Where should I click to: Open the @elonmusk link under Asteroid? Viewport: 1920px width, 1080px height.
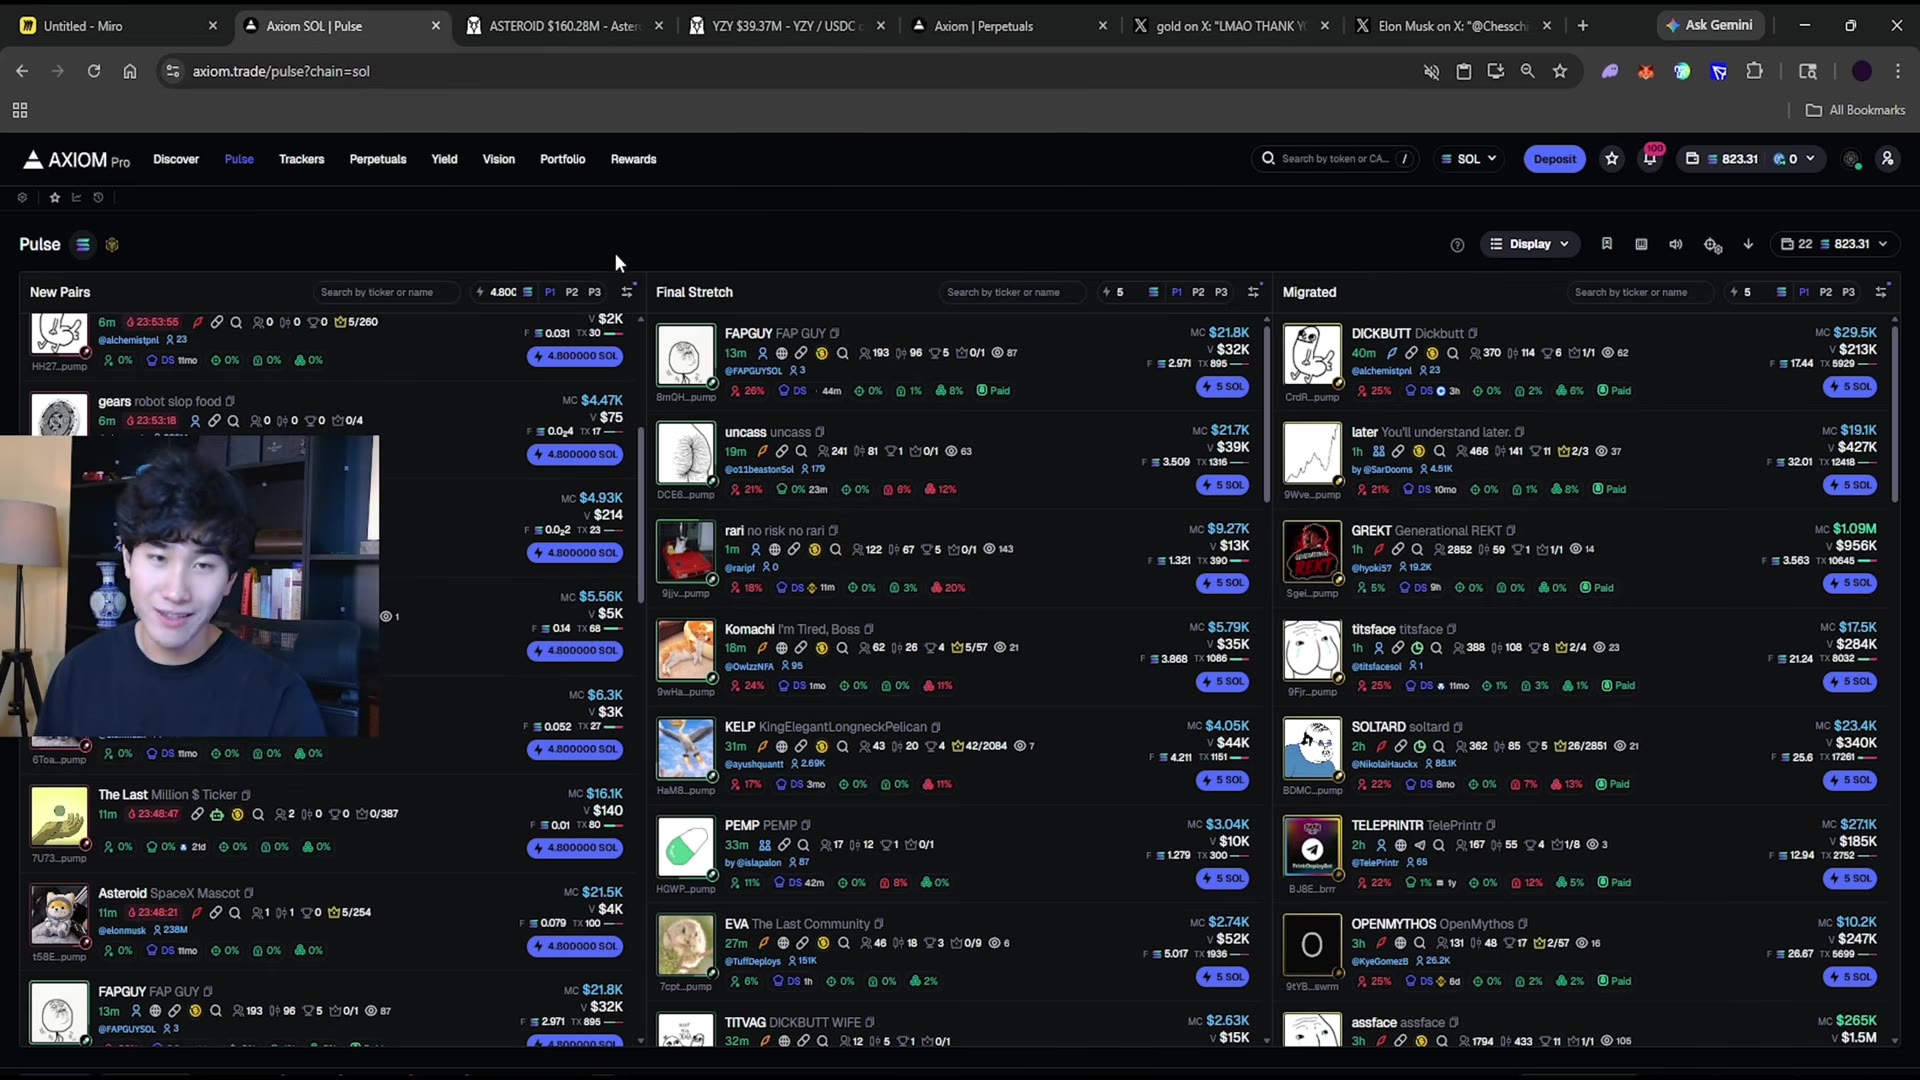(x=122, y=931)
